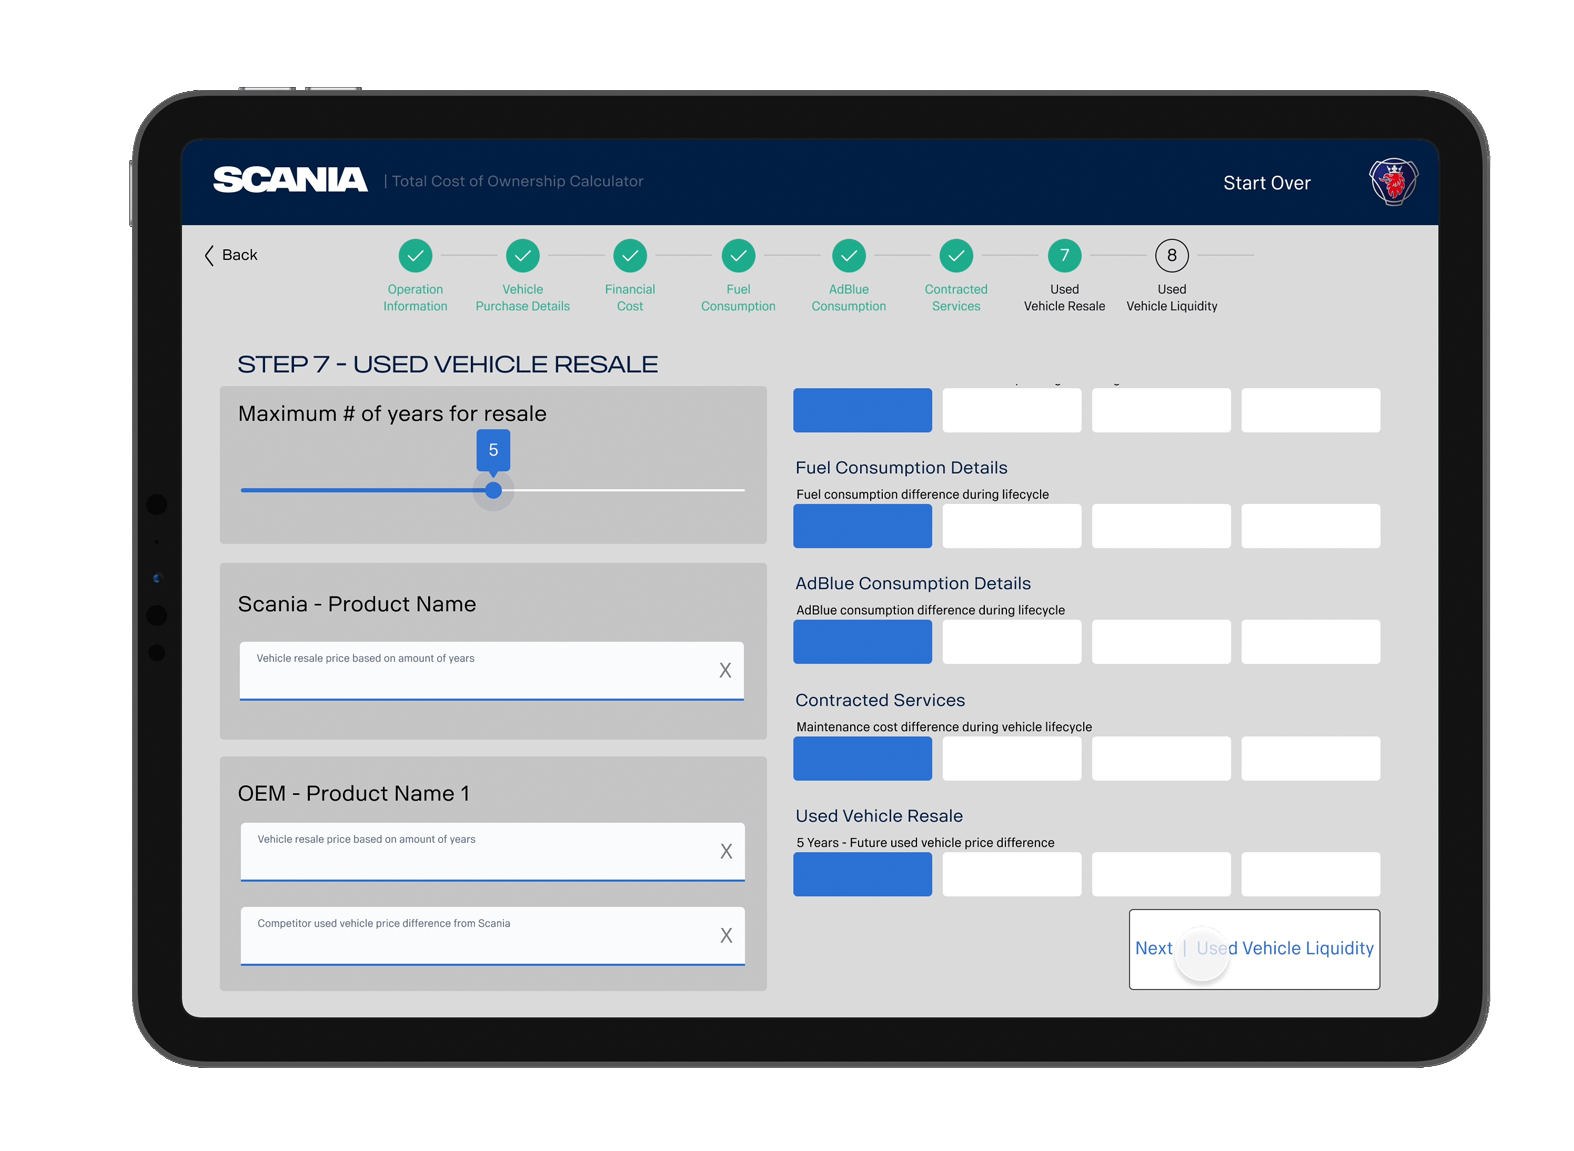The height and width of the screenshot is (1151, 1574).
Task: Select step 7 Used Vehicle Resale circle
Action: click(1064, 255)
